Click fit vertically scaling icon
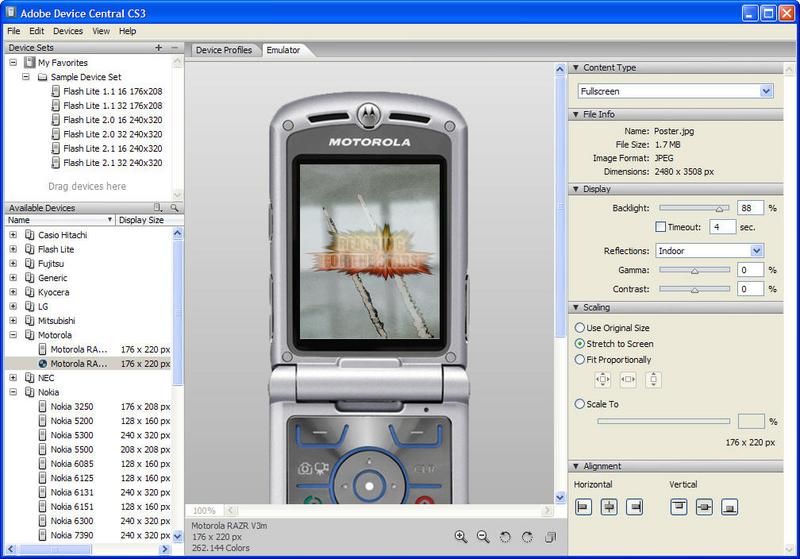800x559 pixels. 654,379
